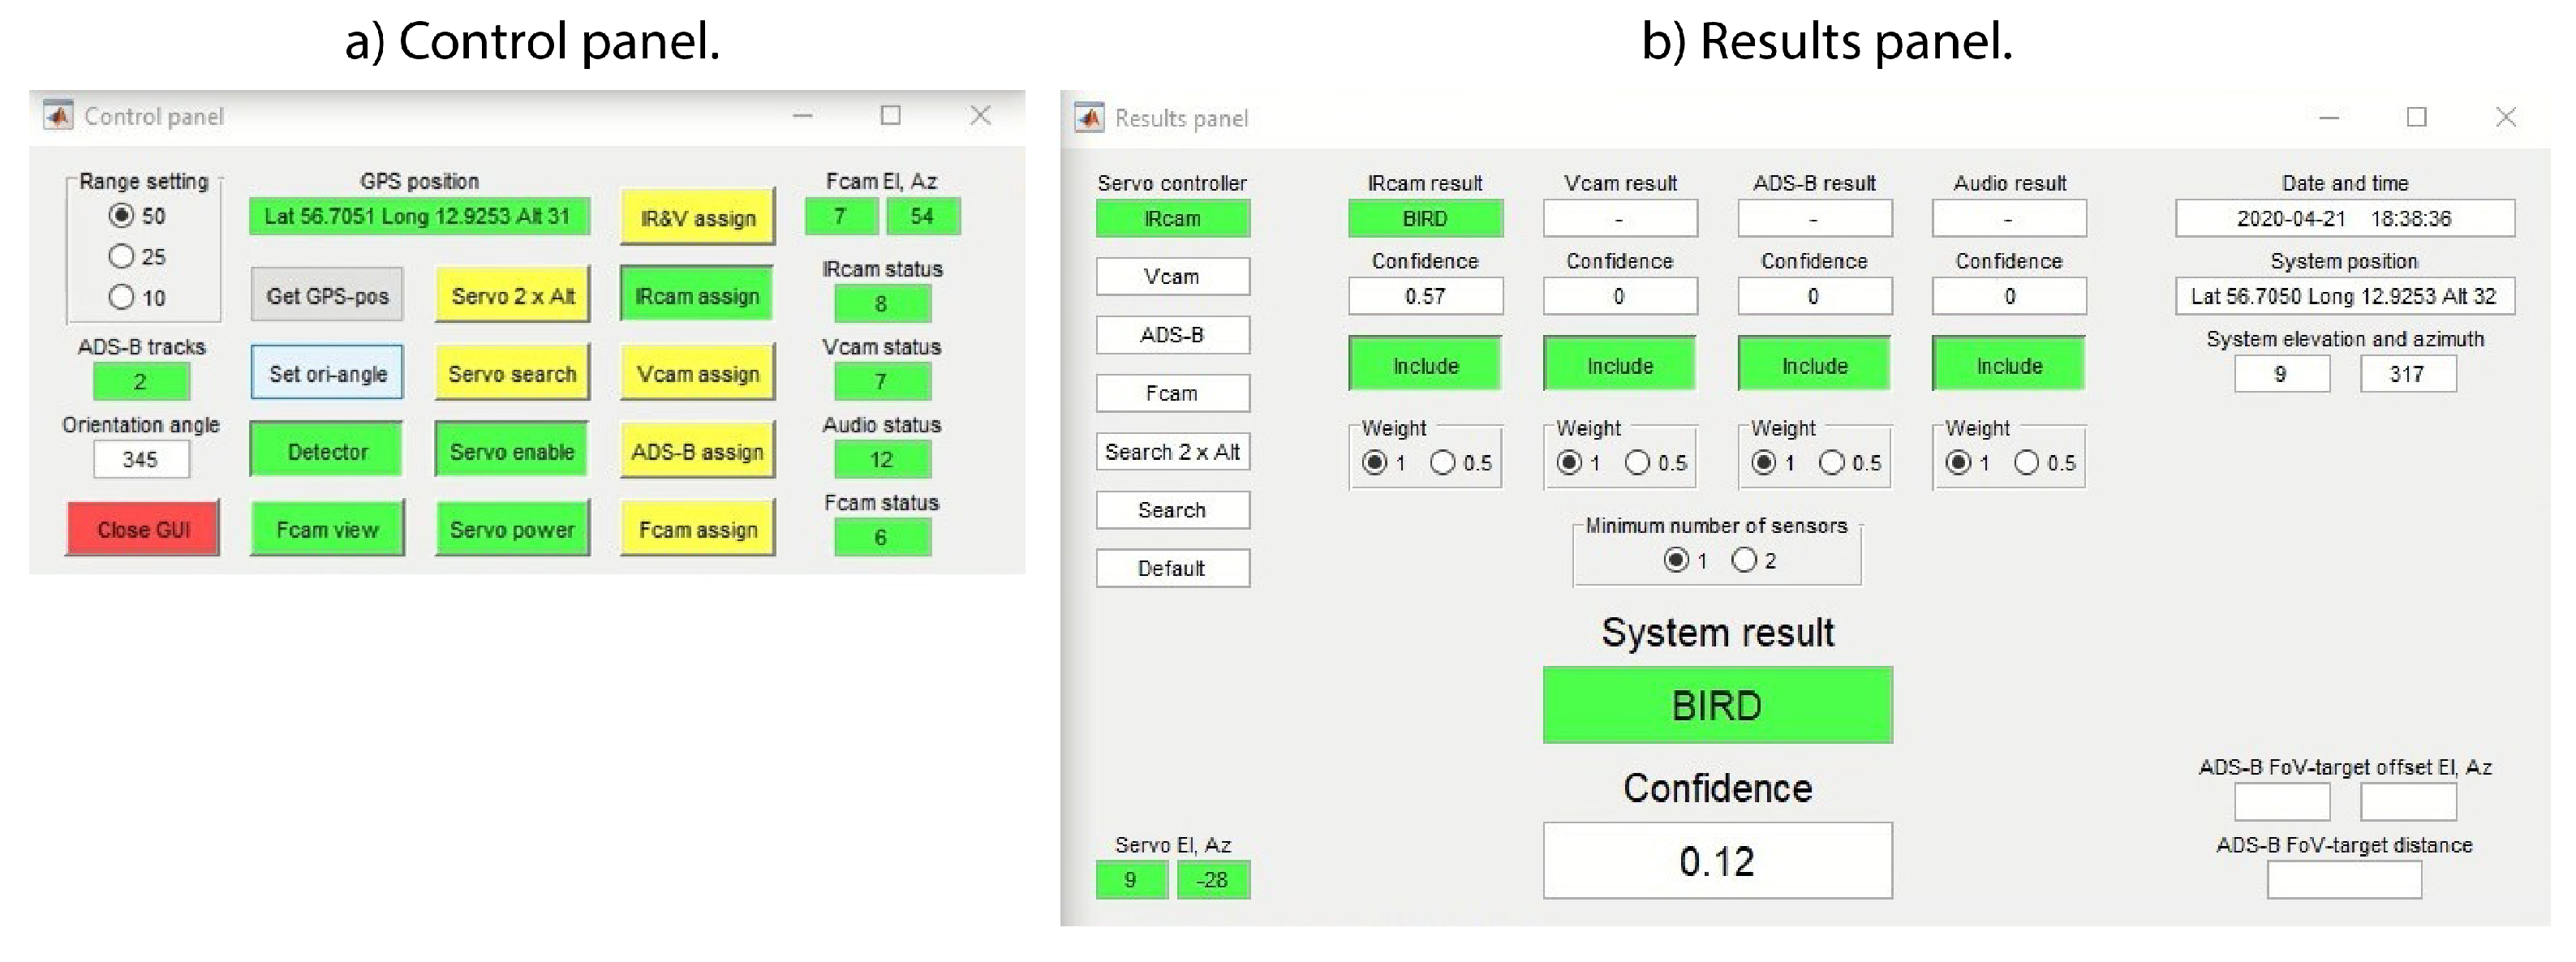Screen dimensions: 2576x962
Task: Click the Set ori-angle button
Action: pyautogui.click(x=327, y=373)
